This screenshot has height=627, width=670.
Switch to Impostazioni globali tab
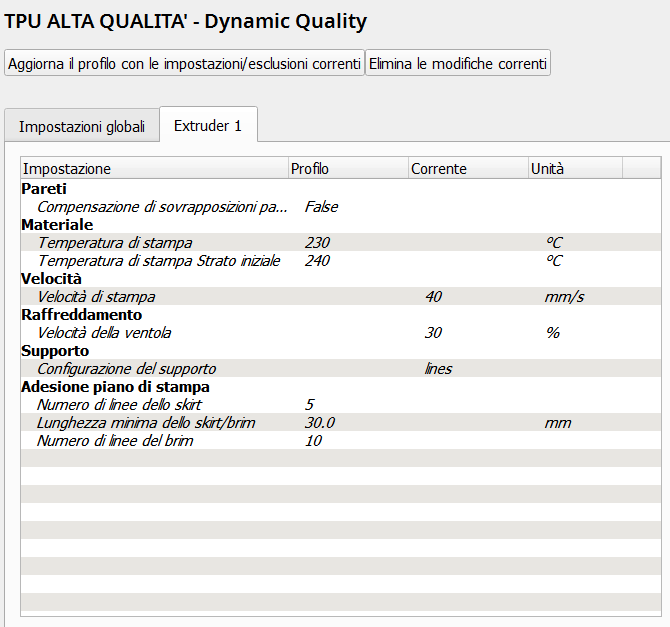tap(82, 127)
